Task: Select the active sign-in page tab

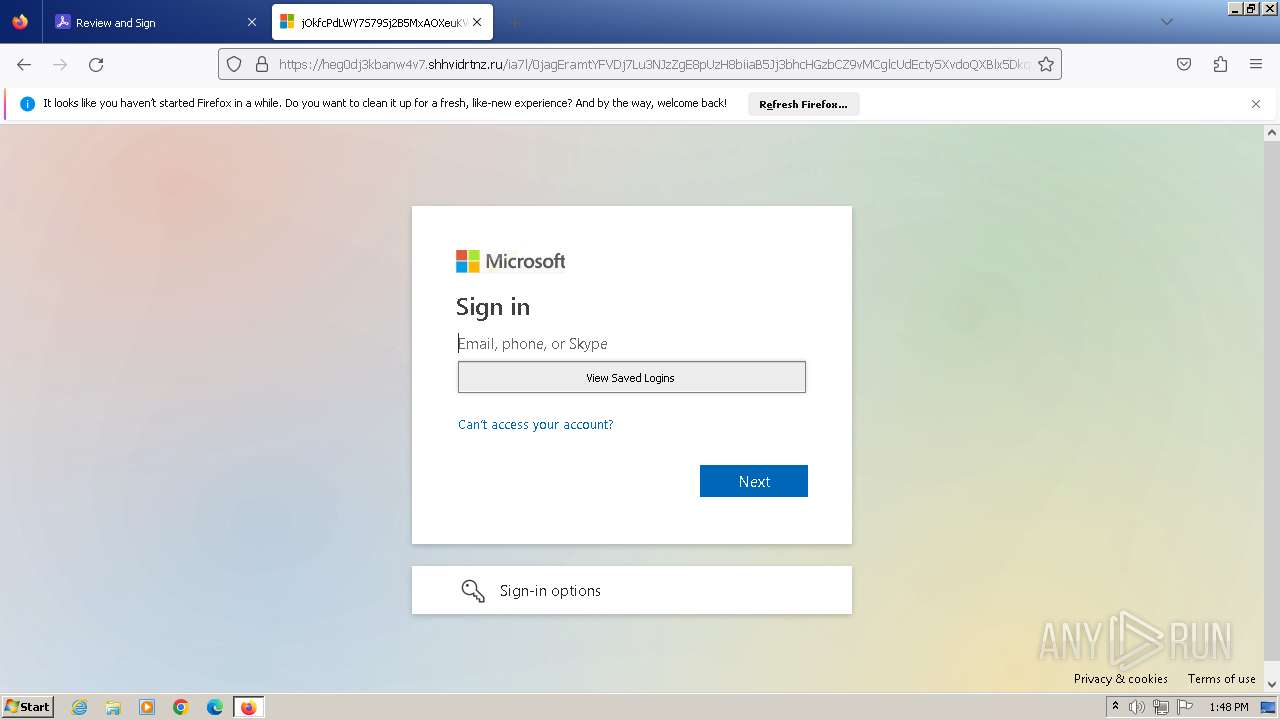Action: 382,23
